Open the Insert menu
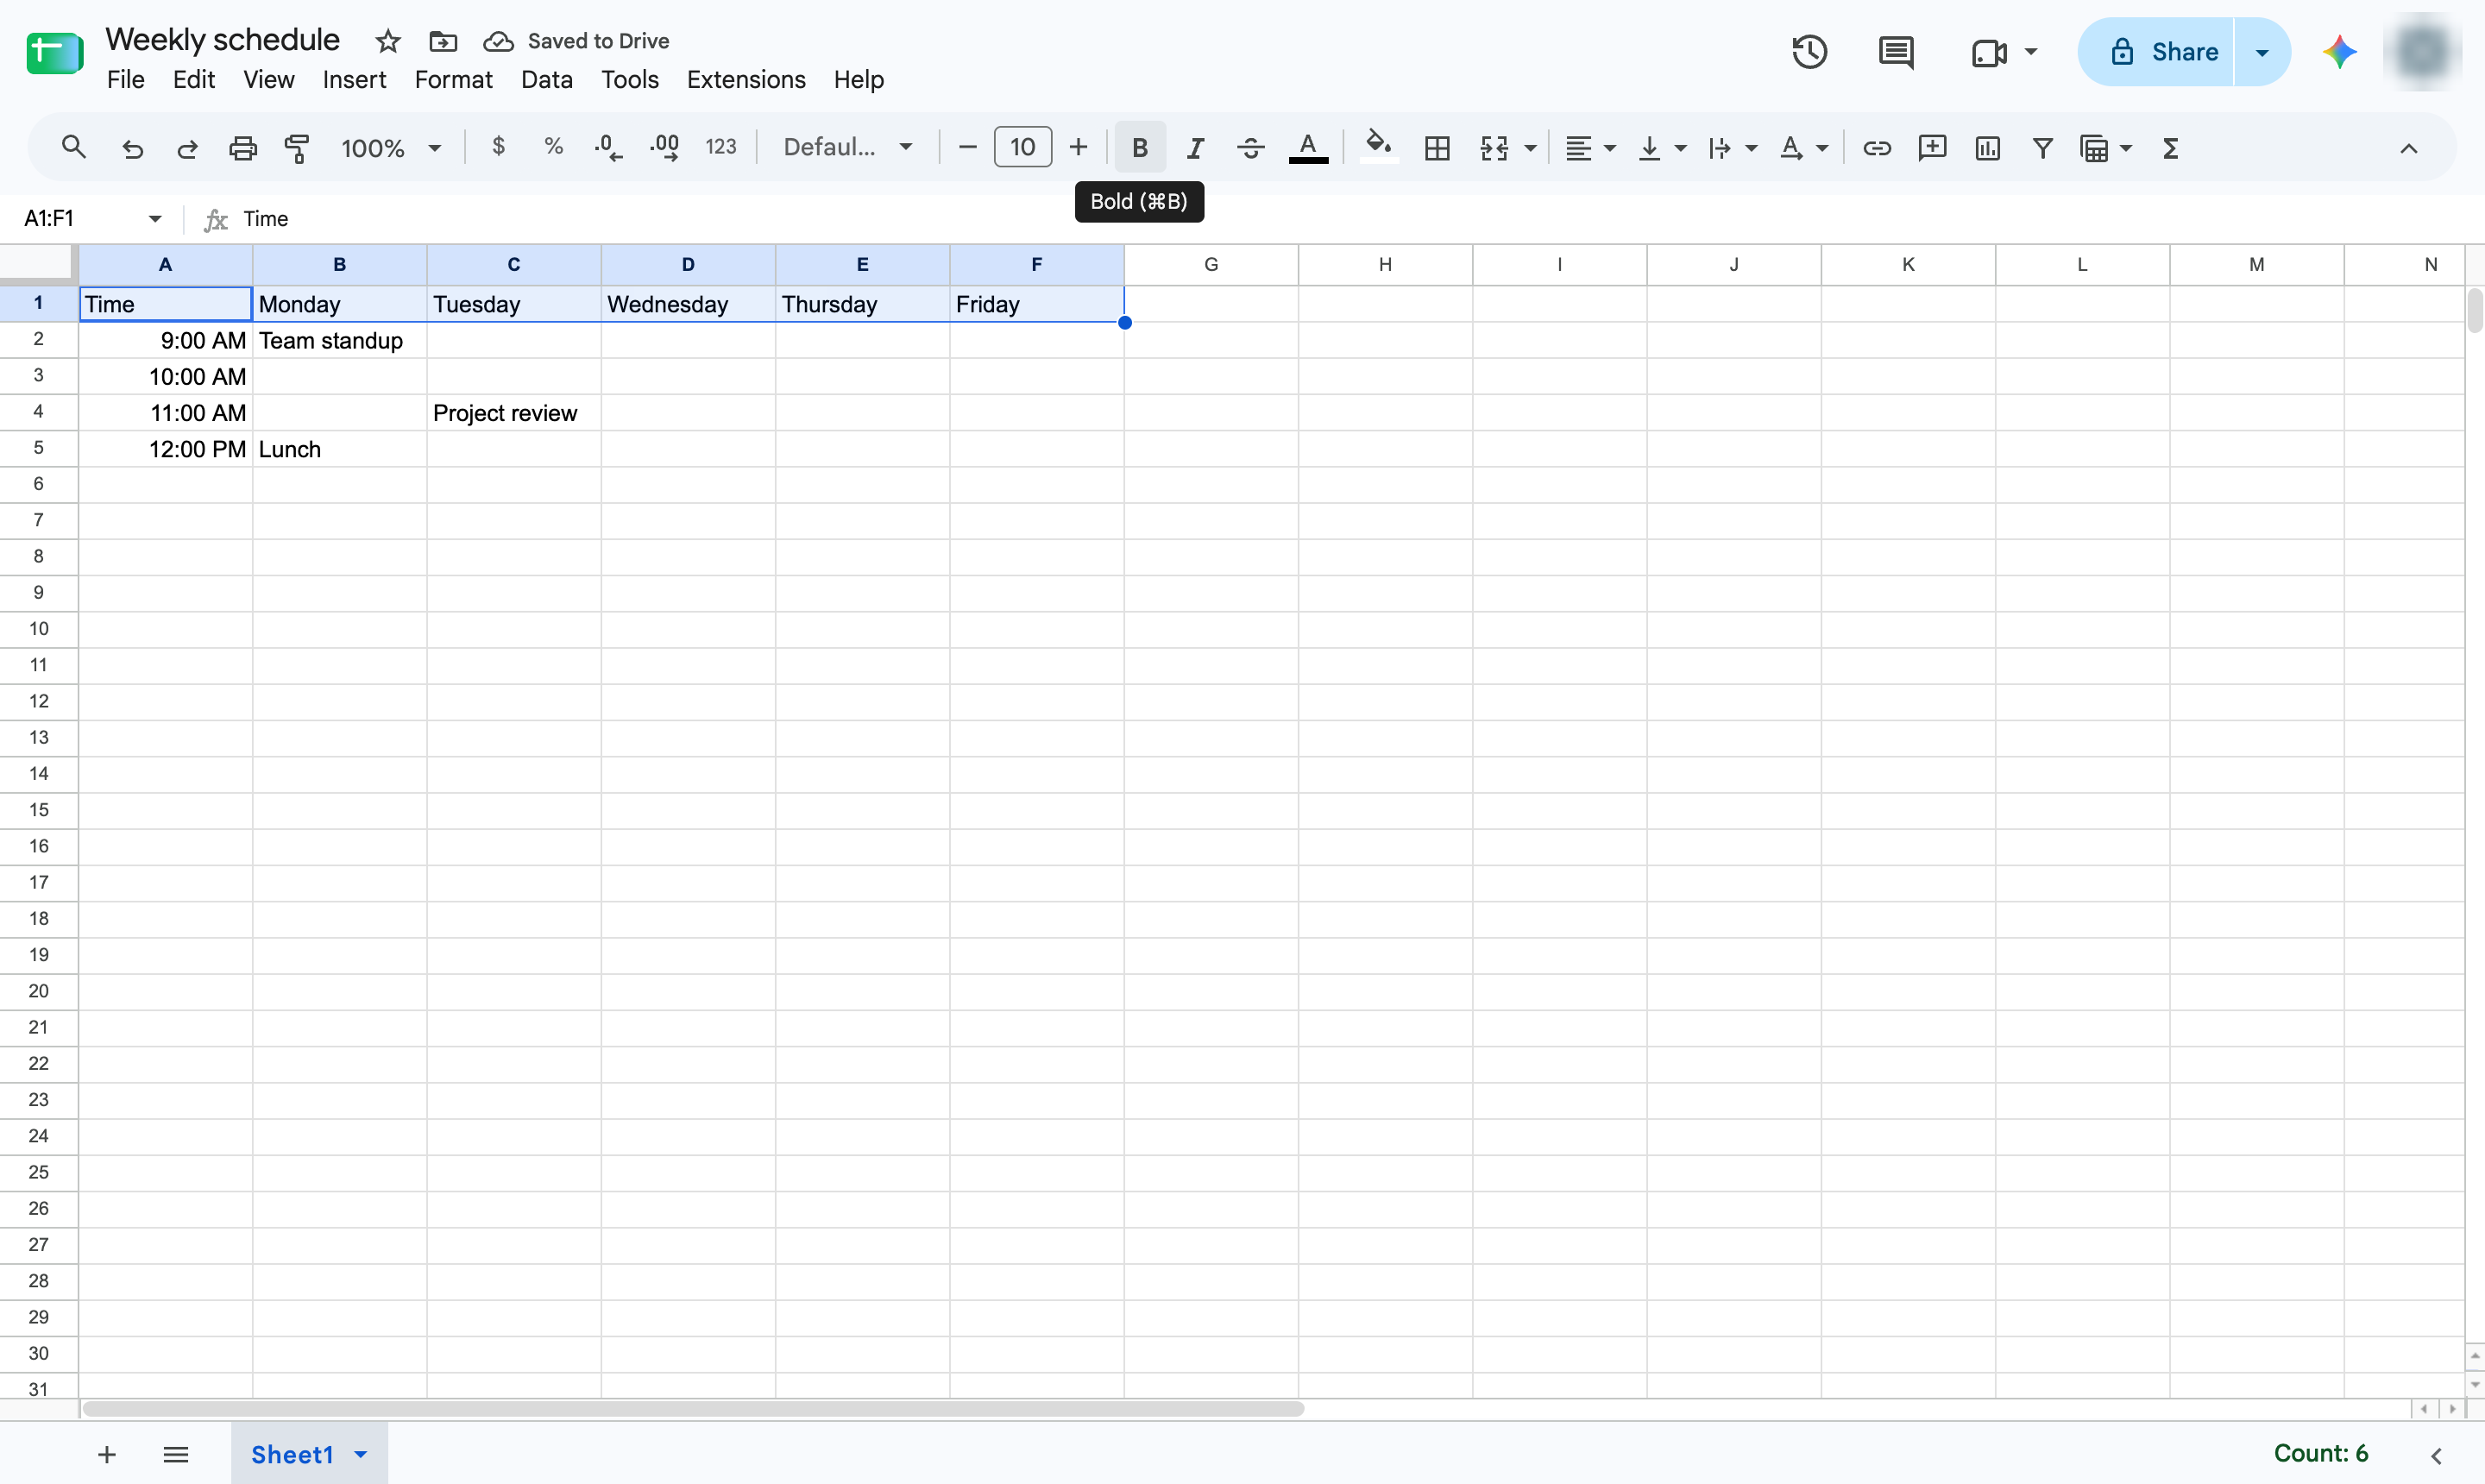2485x1484 pixels. (354, 80)
